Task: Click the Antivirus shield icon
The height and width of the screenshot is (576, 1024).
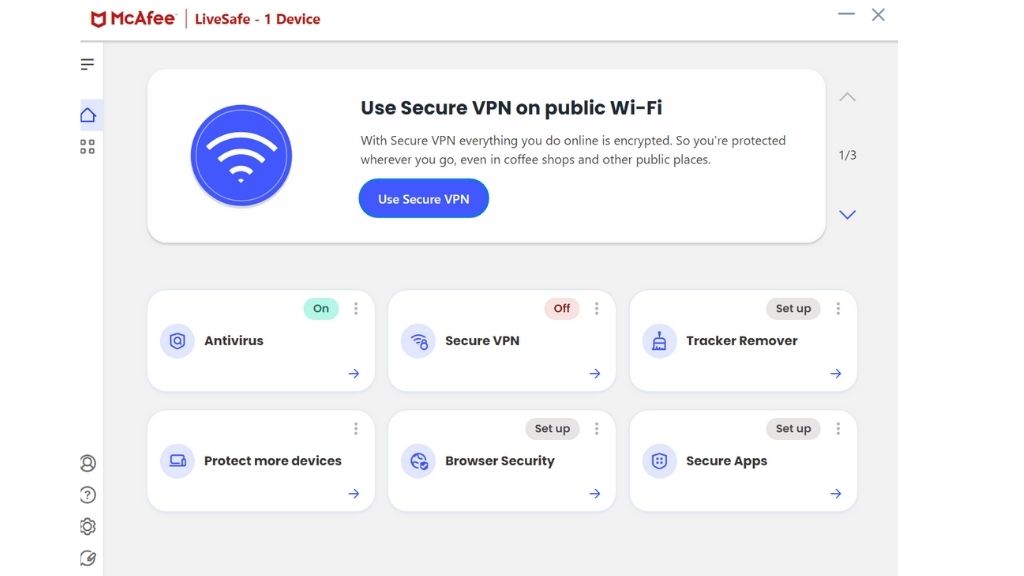Action: (177, 341)
